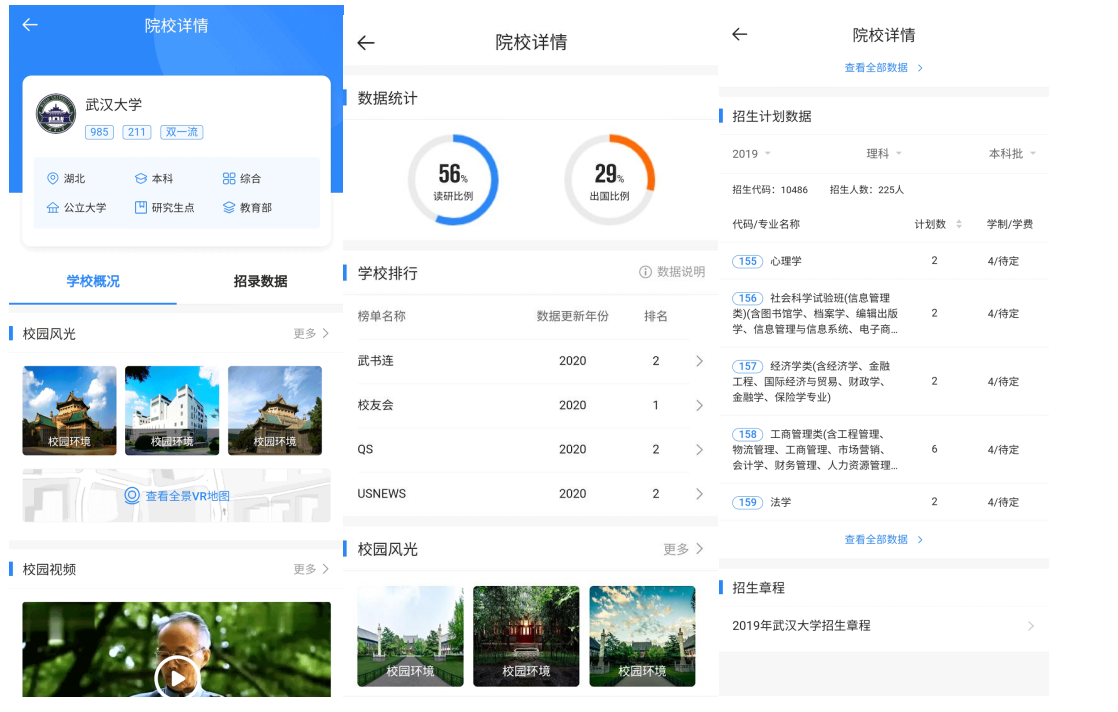Open 更多 for 校园风光 on left screen
The image size is (1118, 712).
click(x=311, y=334)
